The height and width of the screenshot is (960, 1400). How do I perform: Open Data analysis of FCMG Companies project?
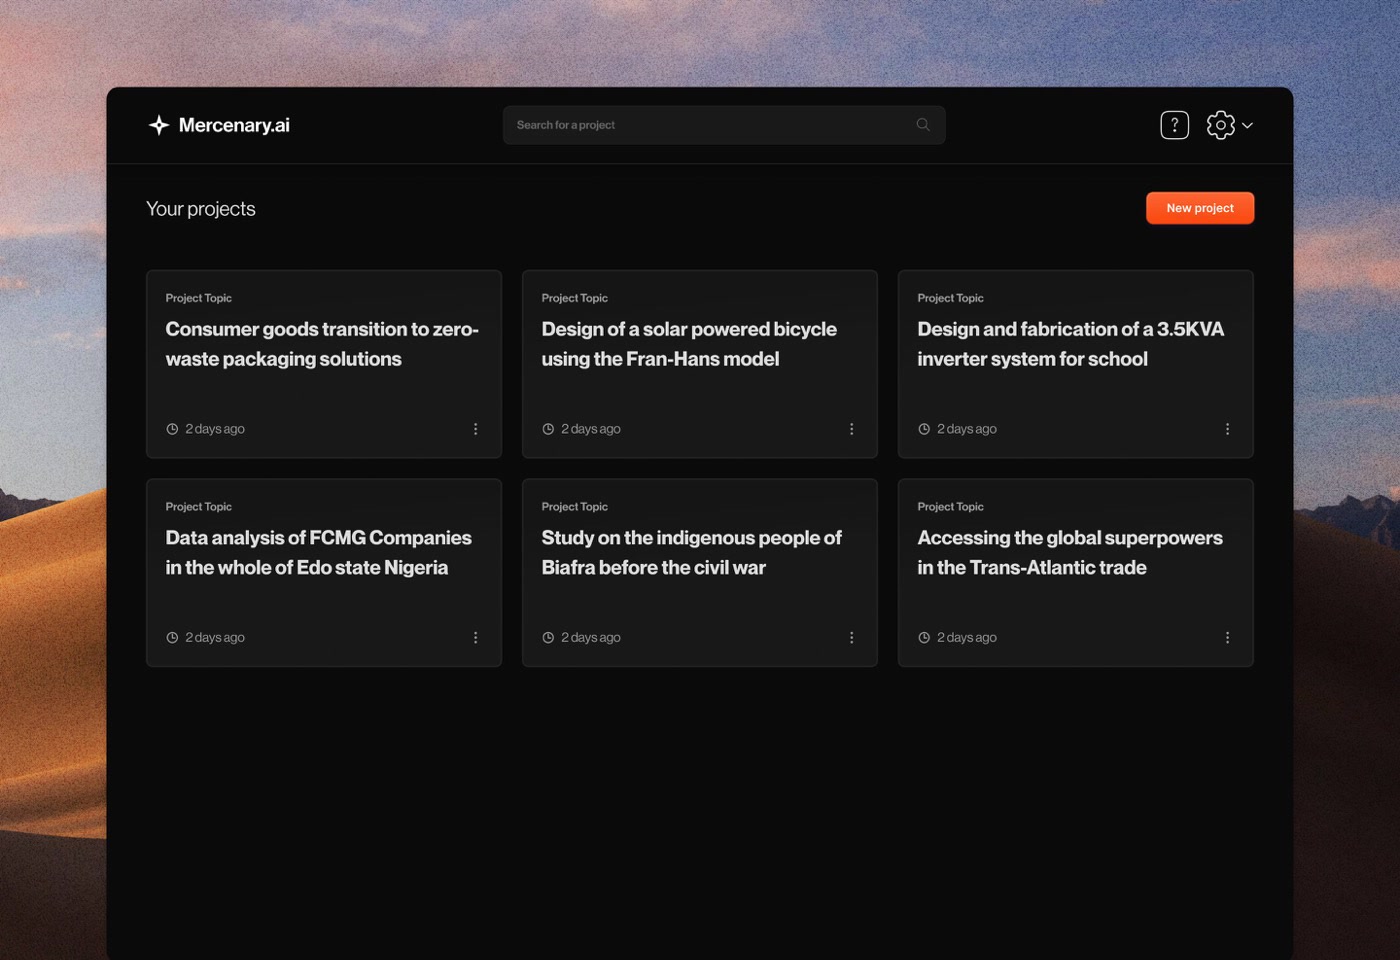(324, 573)
